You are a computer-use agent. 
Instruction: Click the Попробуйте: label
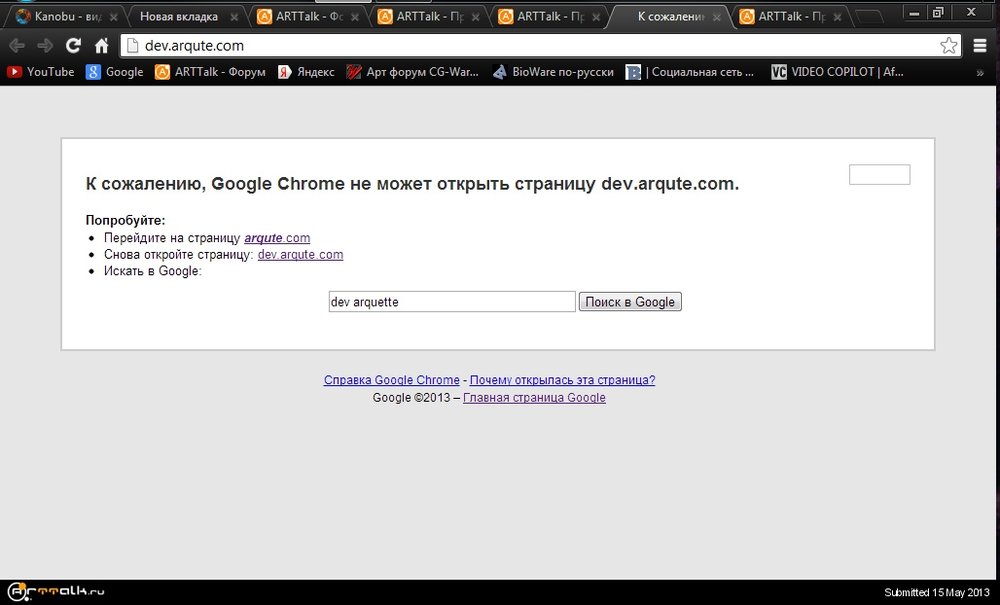126,221
